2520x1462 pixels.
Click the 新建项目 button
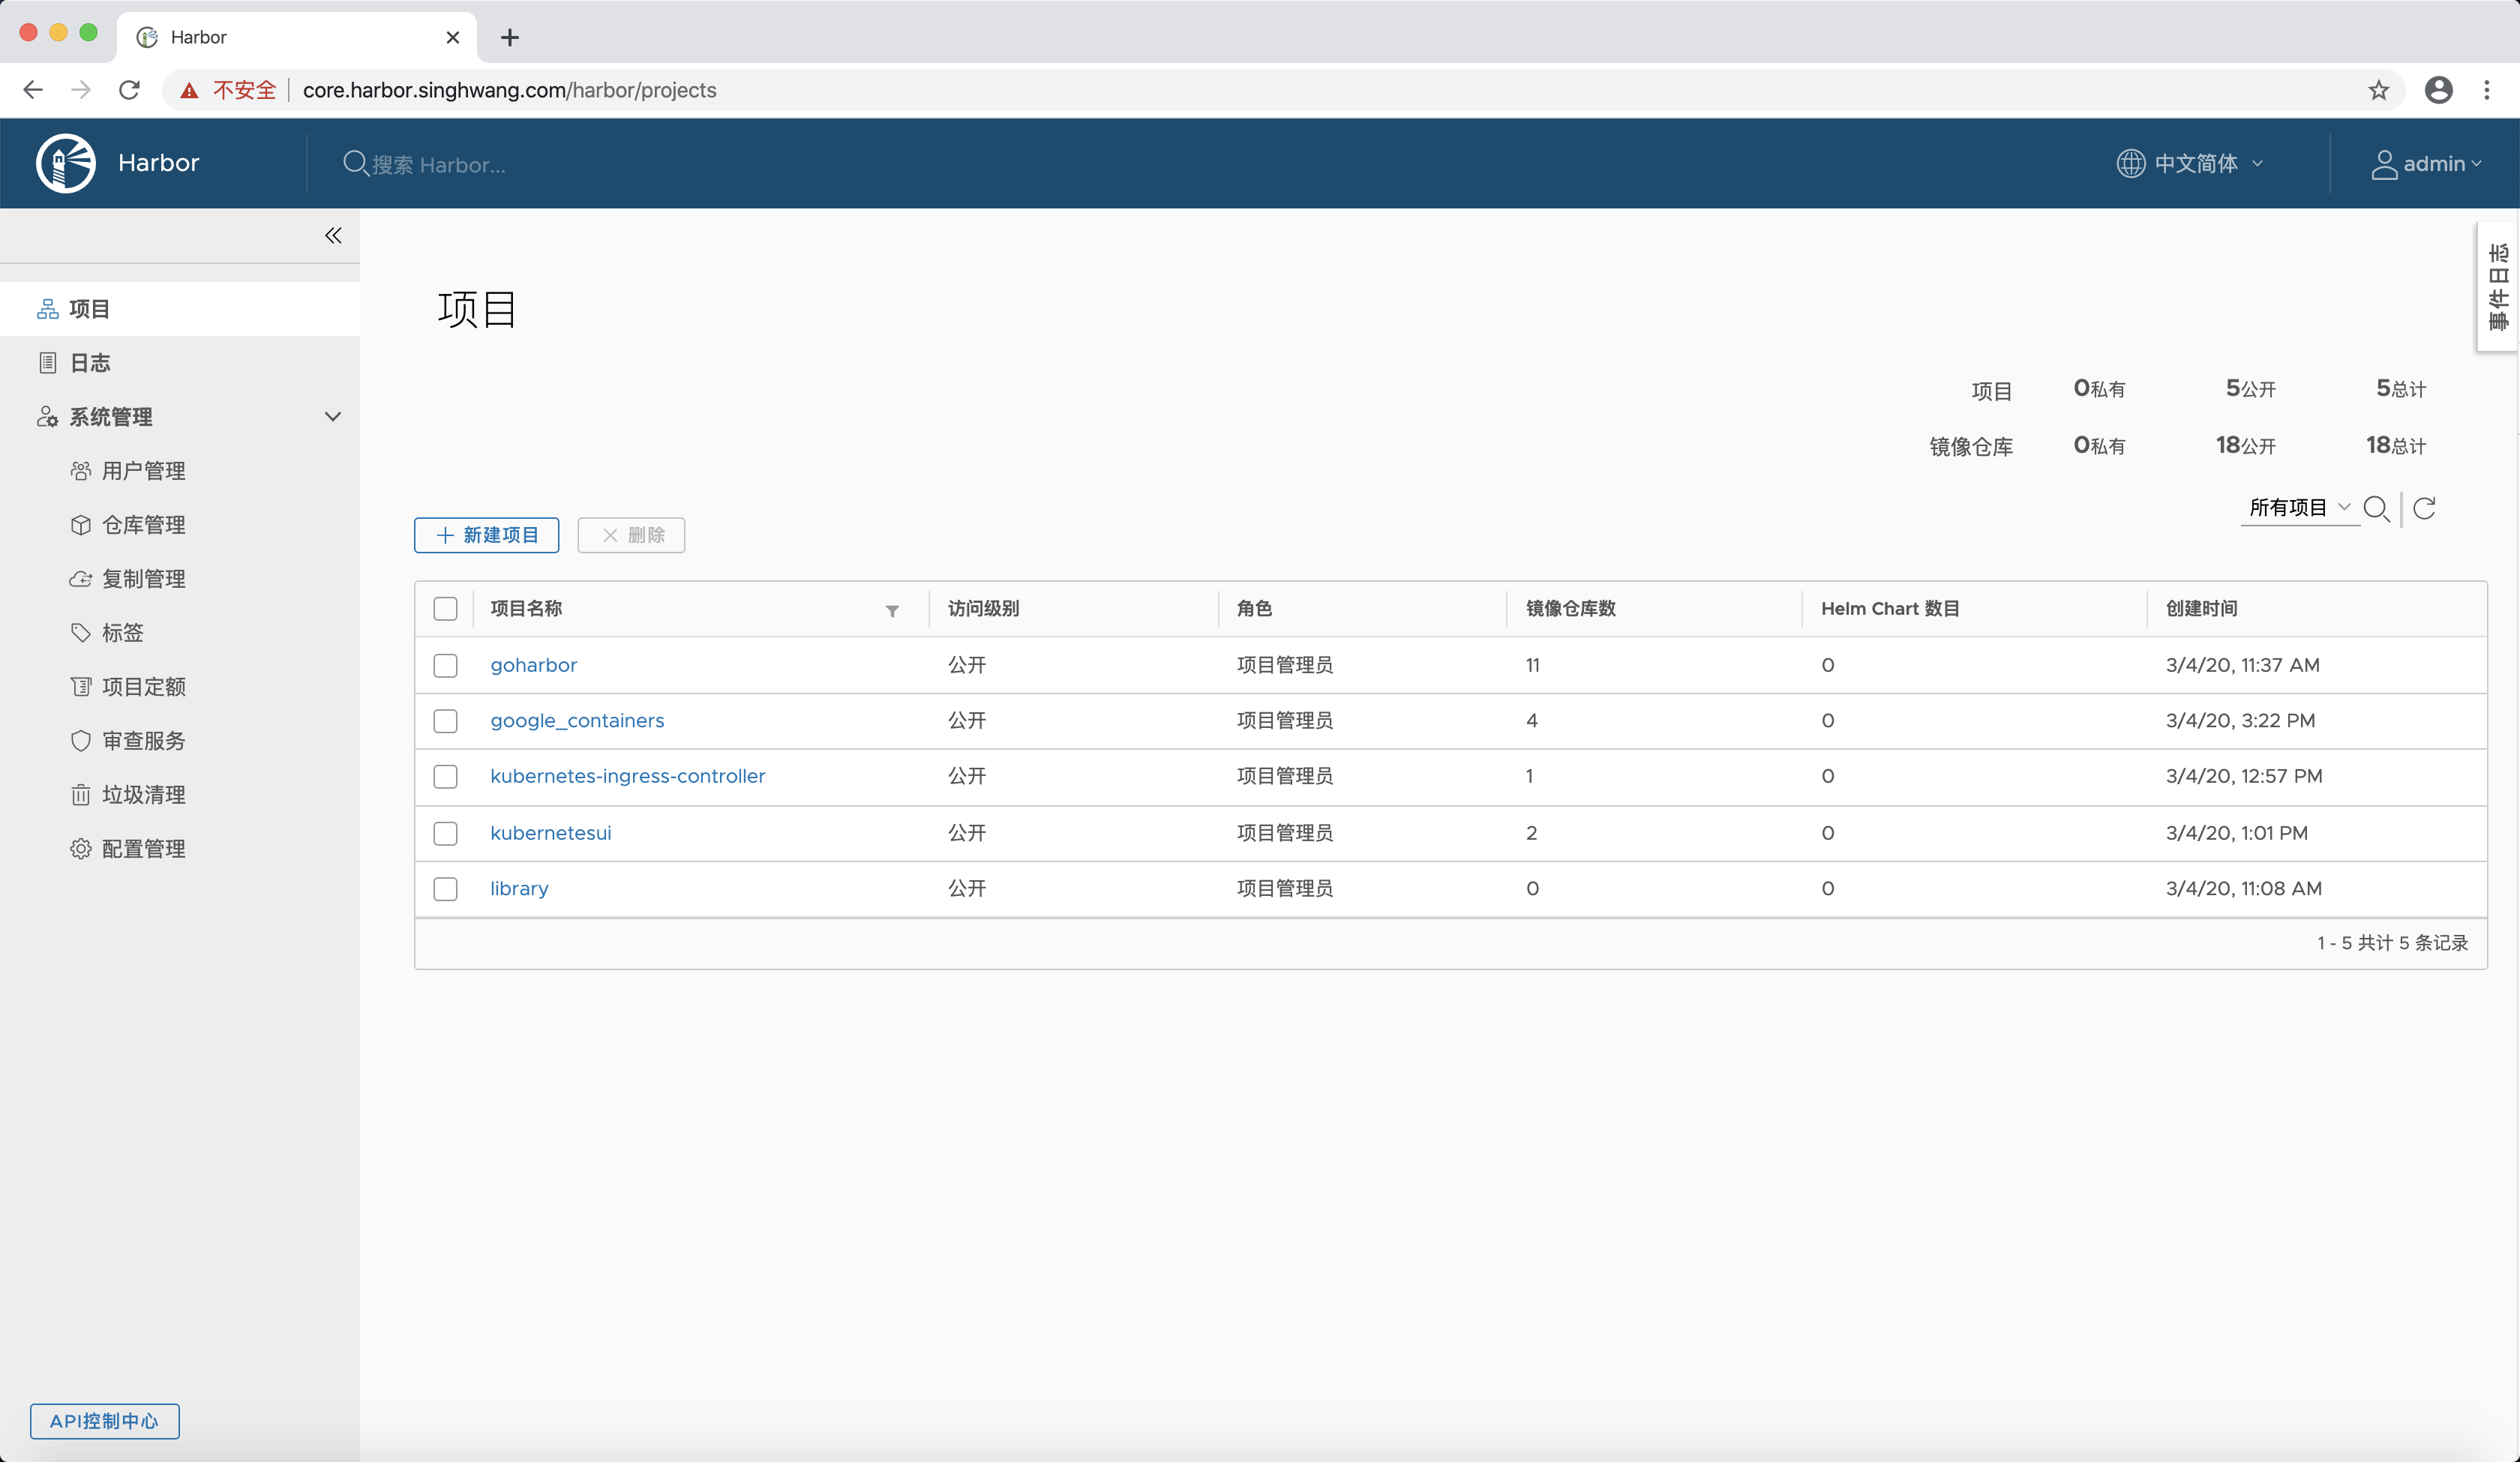coord(487,535)
